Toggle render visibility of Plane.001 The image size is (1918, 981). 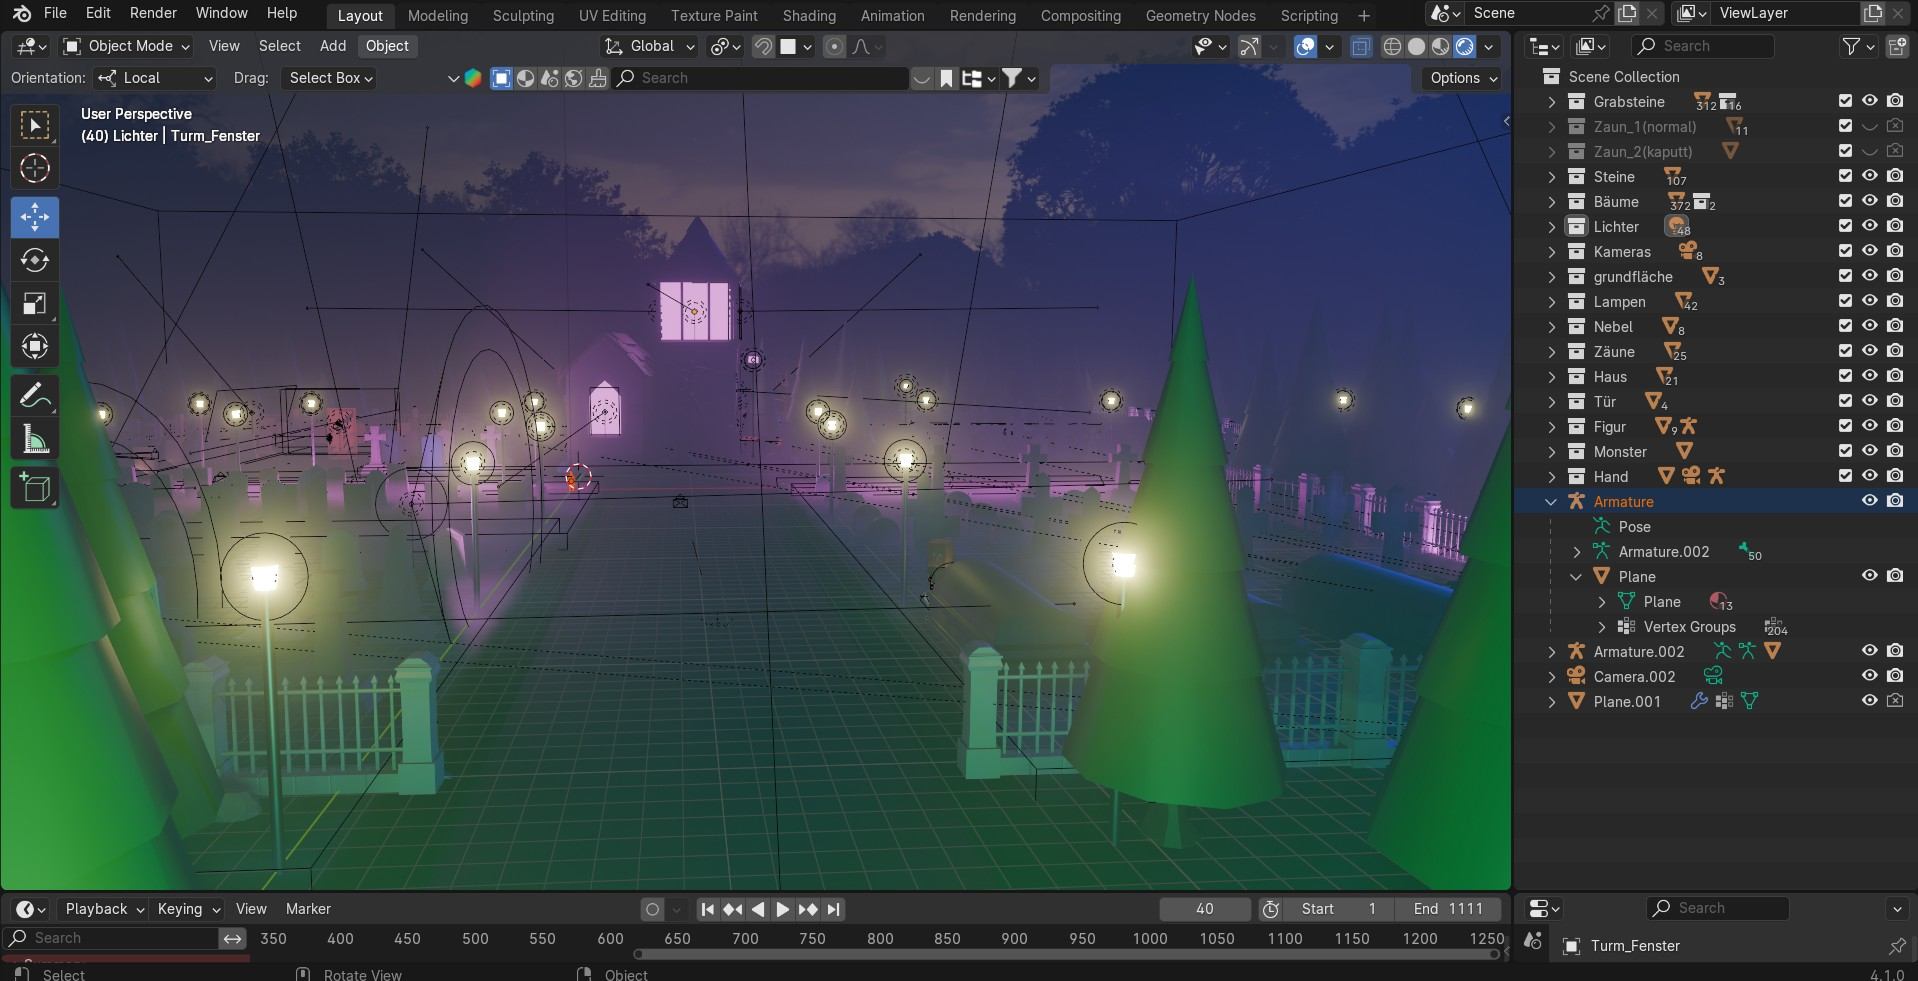coord(1895,701)
